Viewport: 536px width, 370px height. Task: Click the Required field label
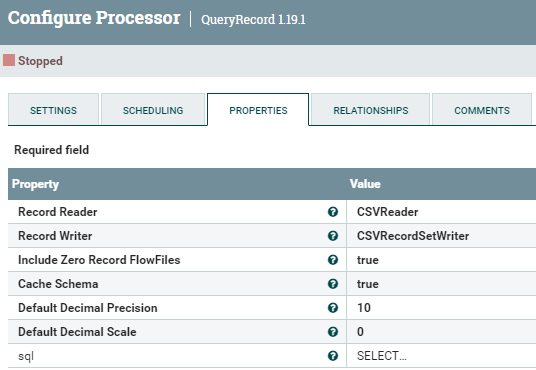coord(52,150)
